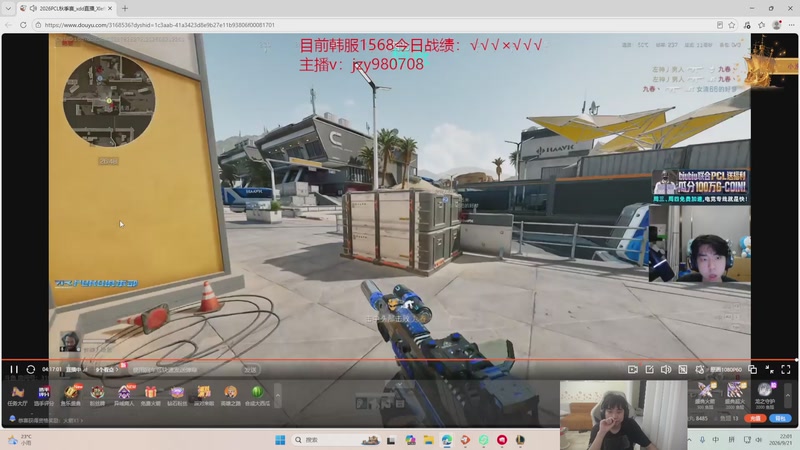Open danmaku settings gear icon

click(x=699, y=369)
